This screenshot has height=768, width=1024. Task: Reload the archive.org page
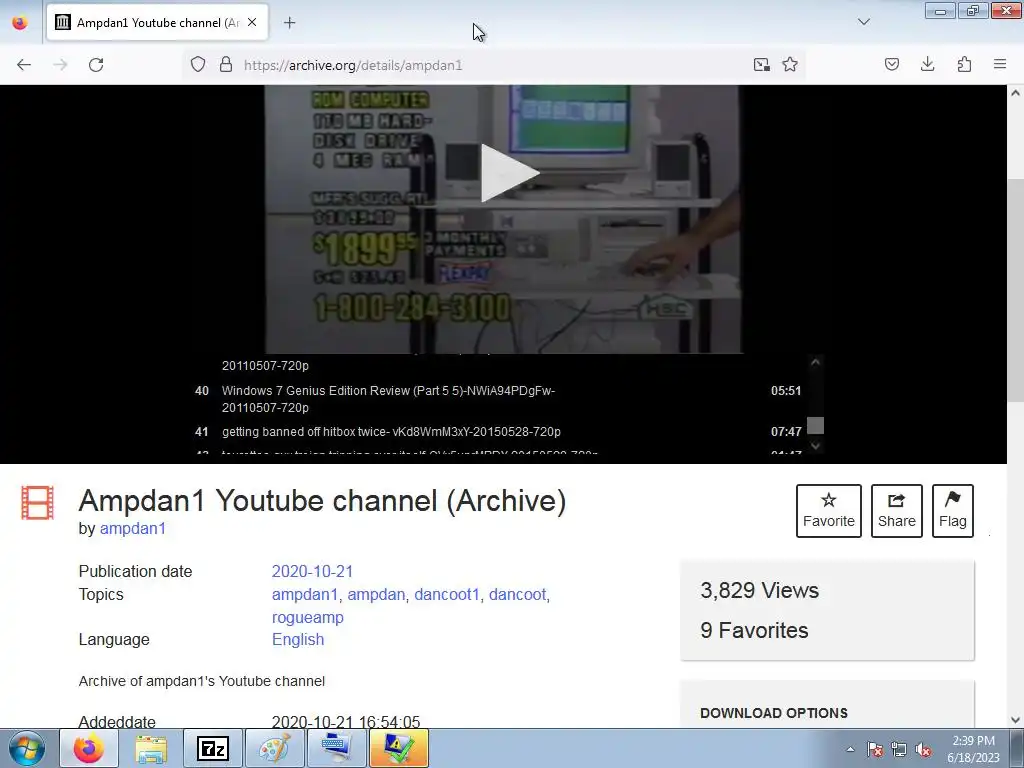pyautogui.click(x=96, y=65)
